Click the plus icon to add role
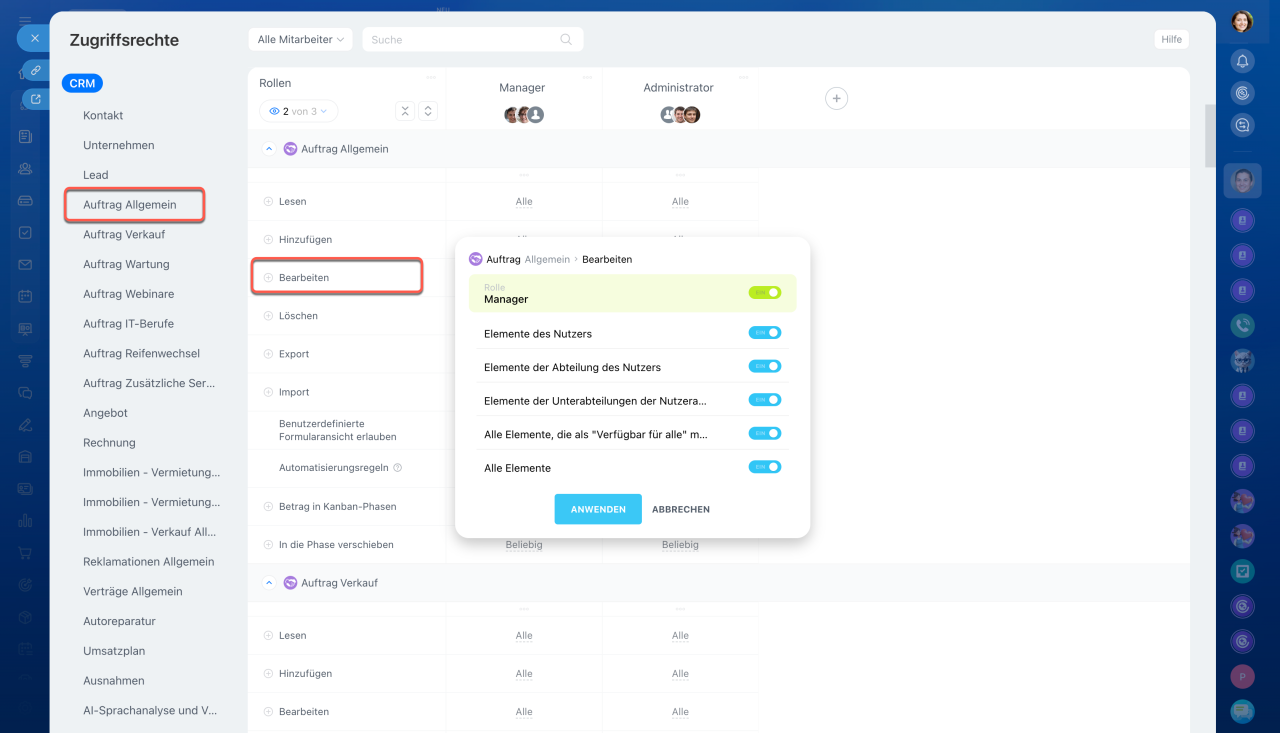 point(837,98)
